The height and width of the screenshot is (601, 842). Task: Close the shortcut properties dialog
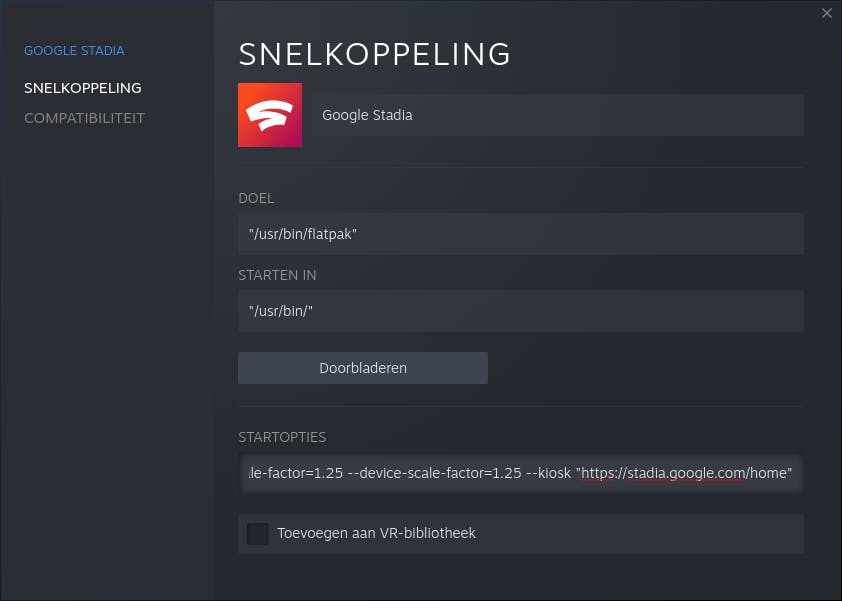point(826,13)
